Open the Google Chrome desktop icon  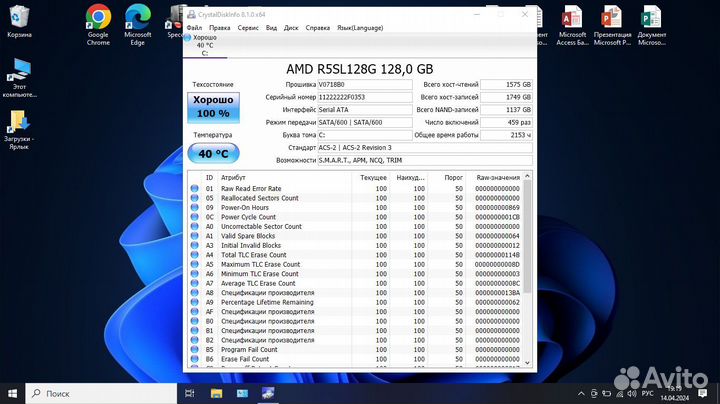coord(98,25)
